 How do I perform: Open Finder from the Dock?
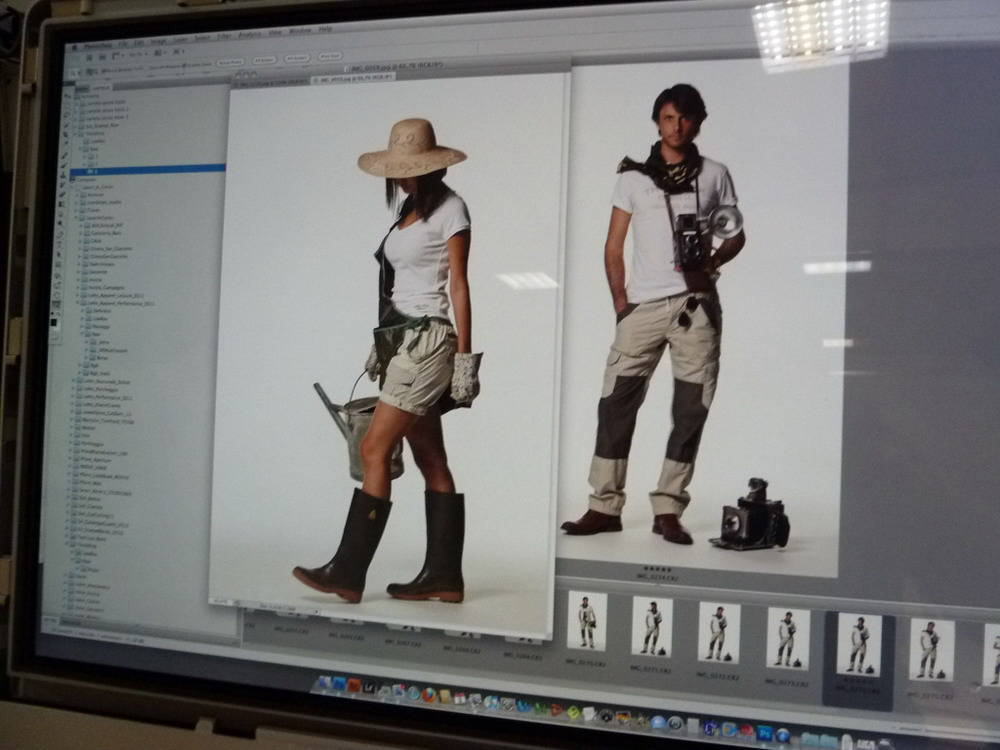(323, 682)
